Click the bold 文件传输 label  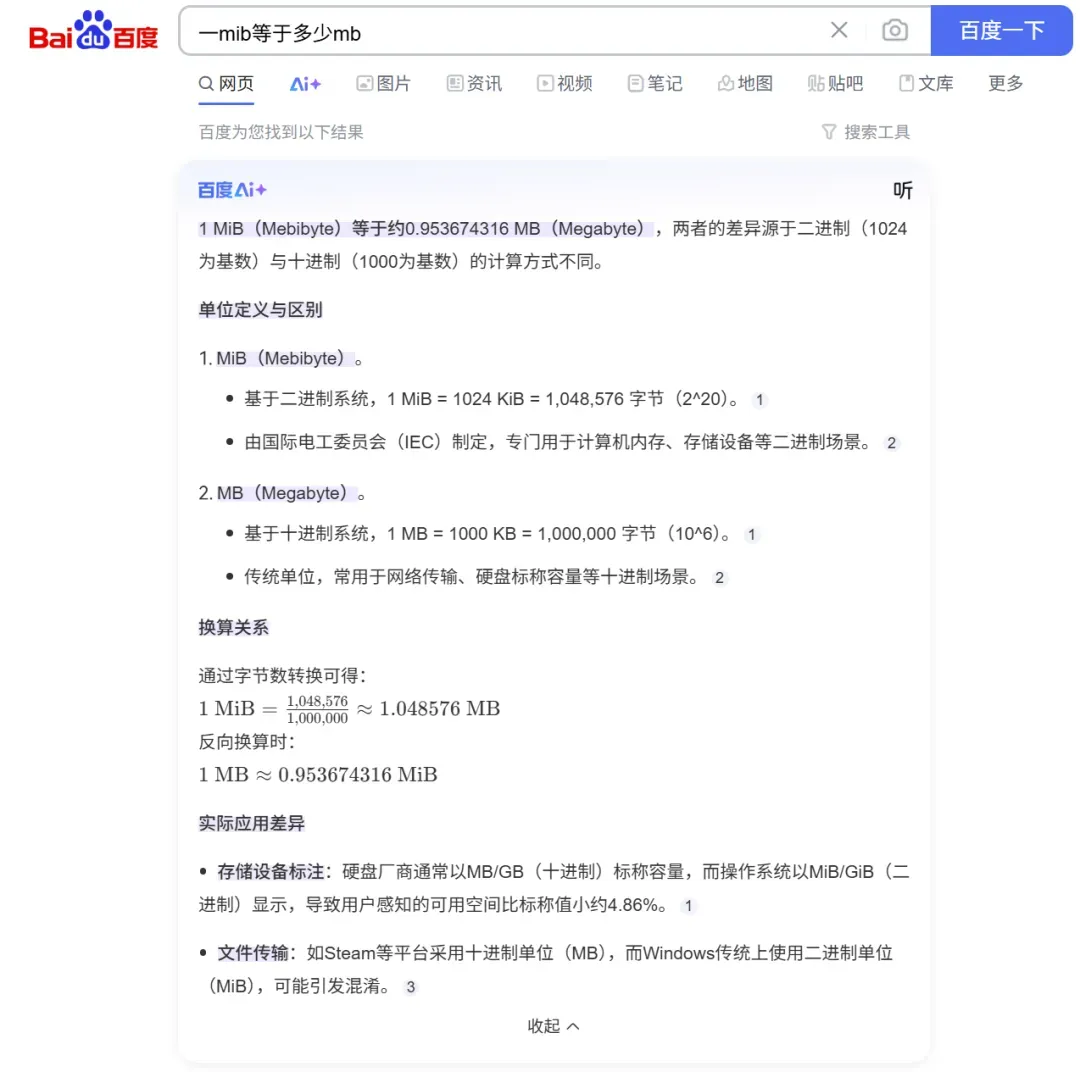[253, 954]
